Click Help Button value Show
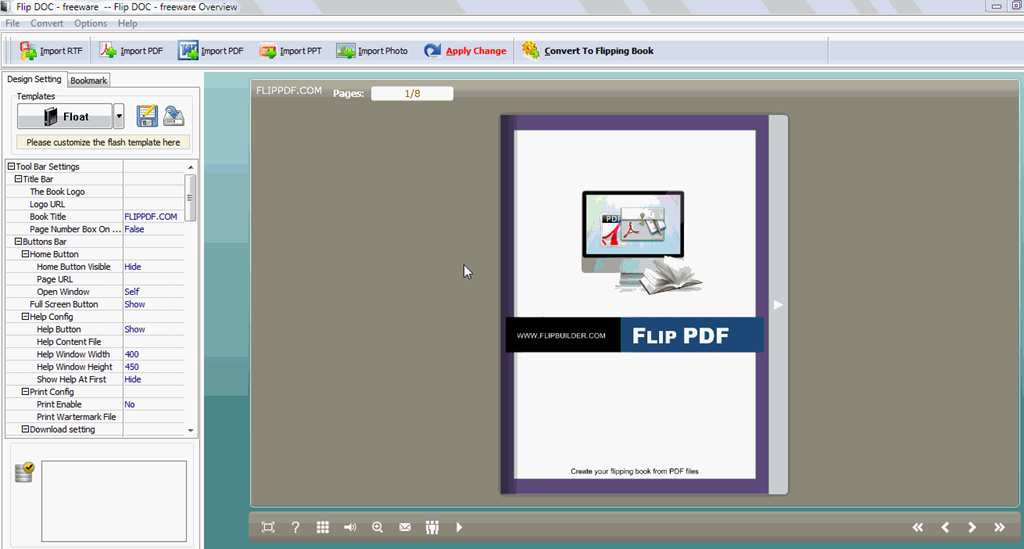1024x549 pixels. [135, 330]
